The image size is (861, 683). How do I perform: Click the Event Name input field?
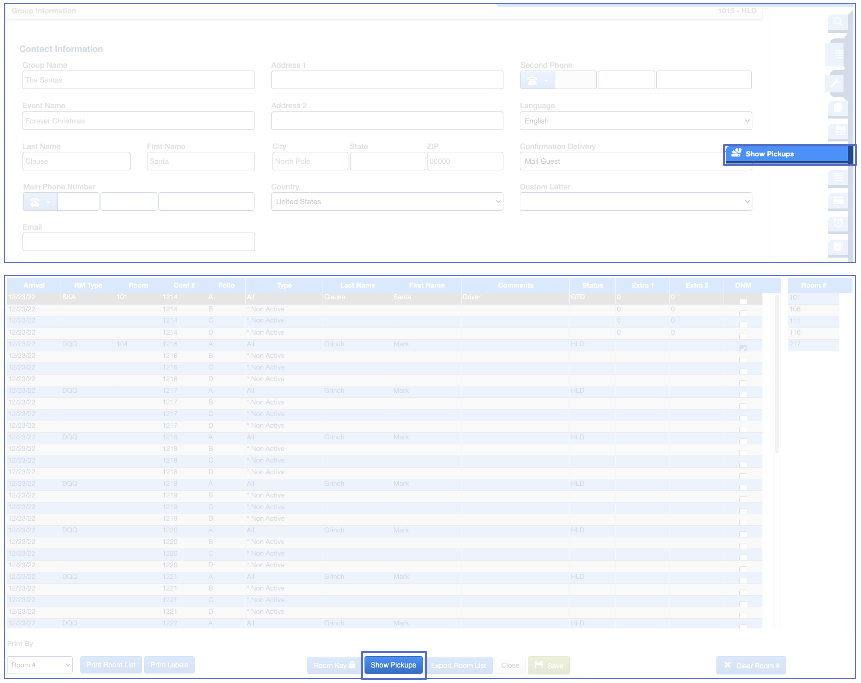pyautogui.click(x=138, y=121)
